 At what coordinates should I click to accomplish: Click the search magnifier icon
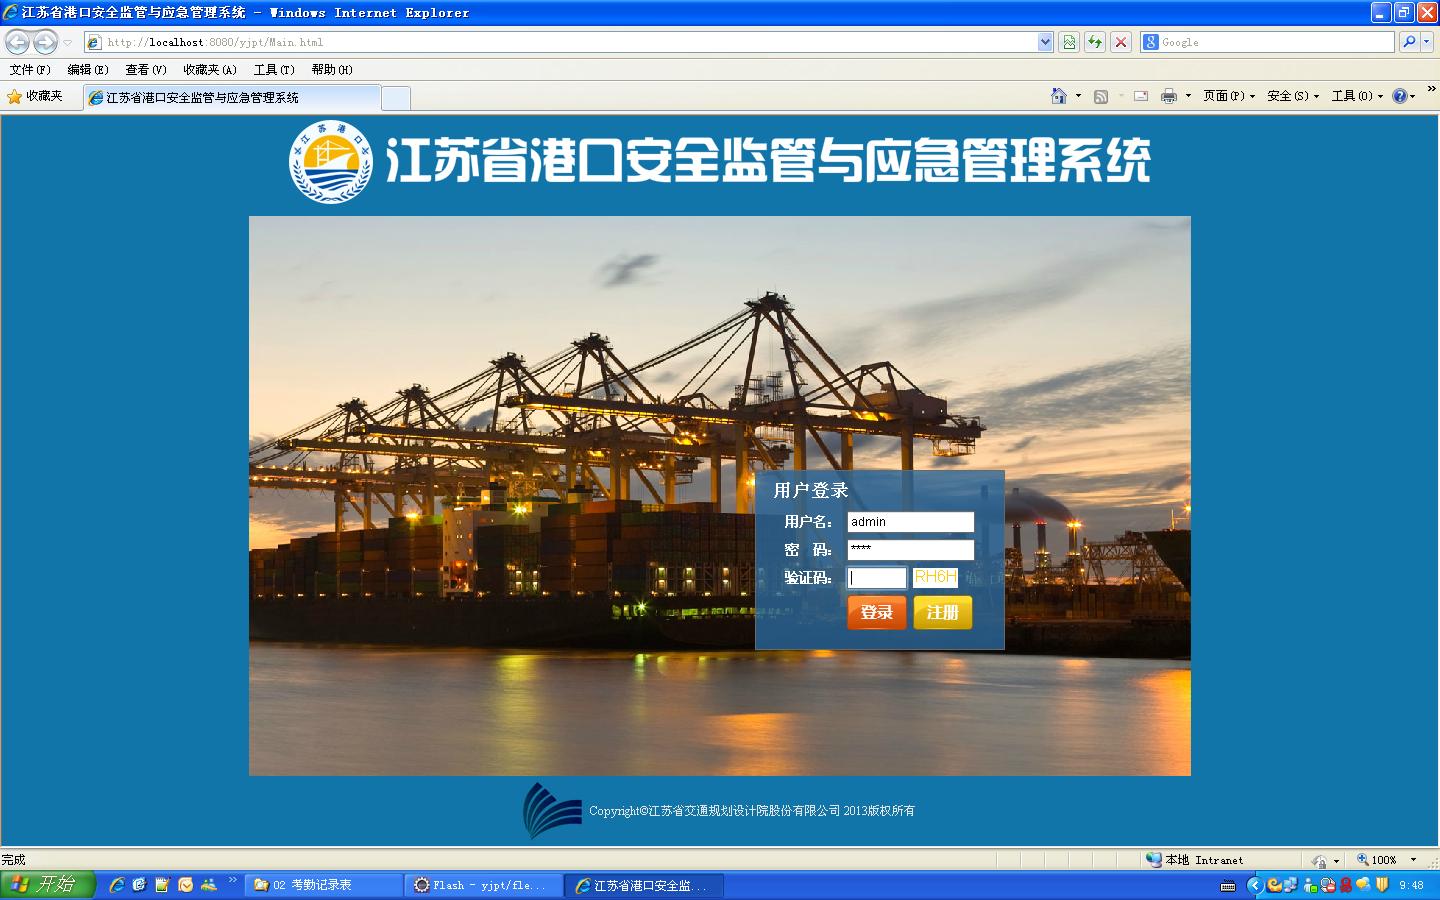(x=1409, y=42)
